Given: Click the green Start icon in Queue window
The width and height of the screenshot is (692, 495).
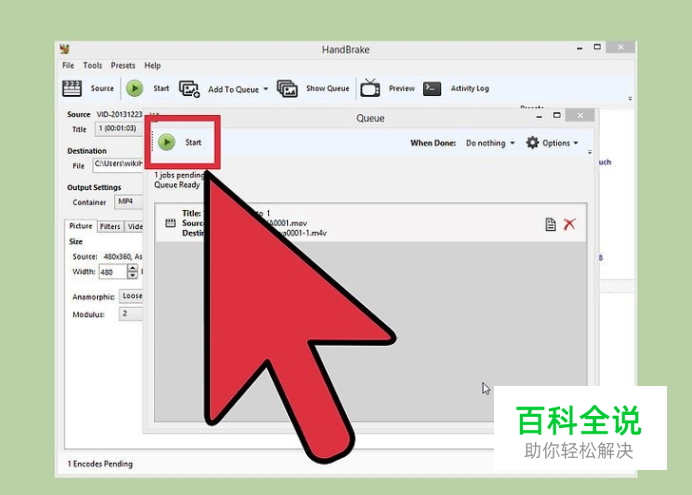Looking at the screenshot, I should [167, 142].
